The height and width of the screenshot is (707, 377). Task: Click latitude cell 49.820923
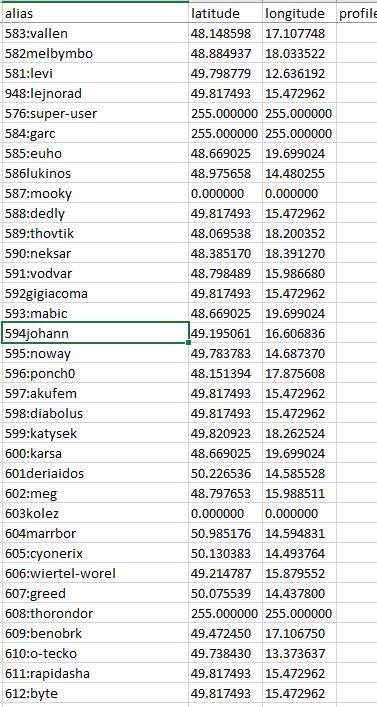tap(225, 433)
